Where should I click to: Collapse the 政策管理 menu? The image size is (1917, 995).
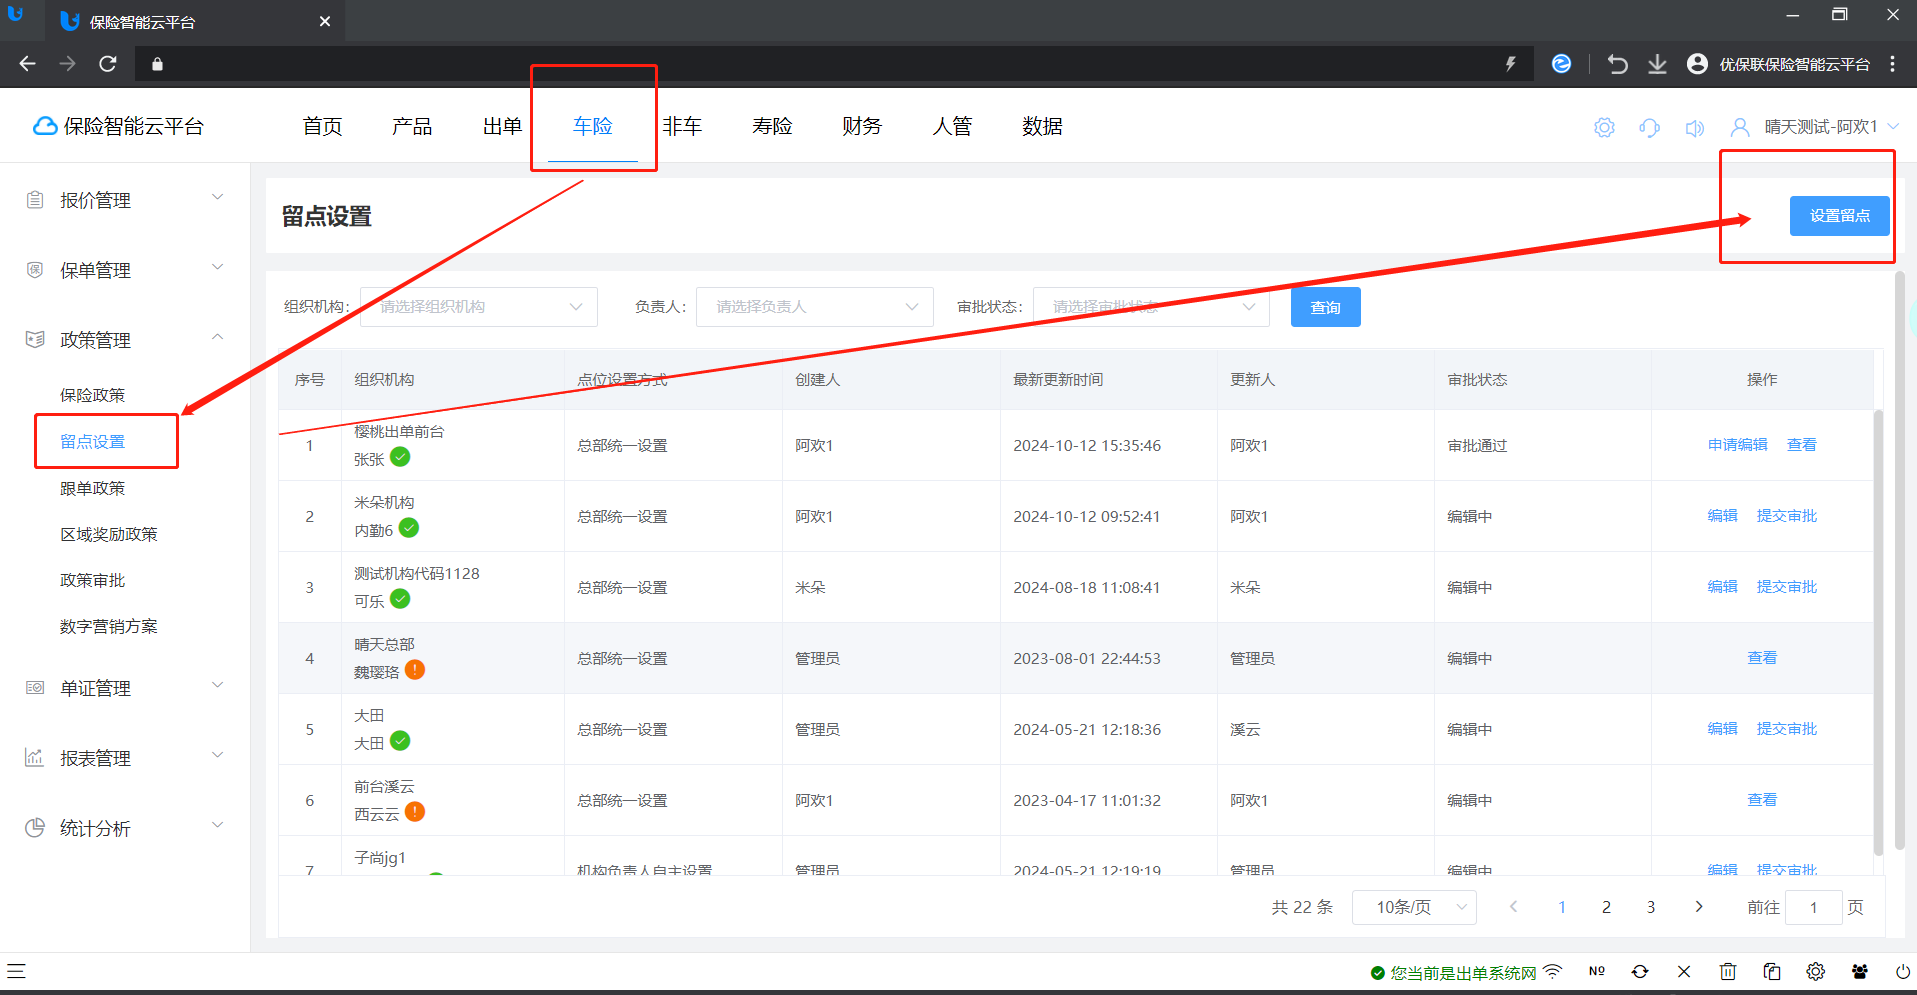(x=217, y=337)
